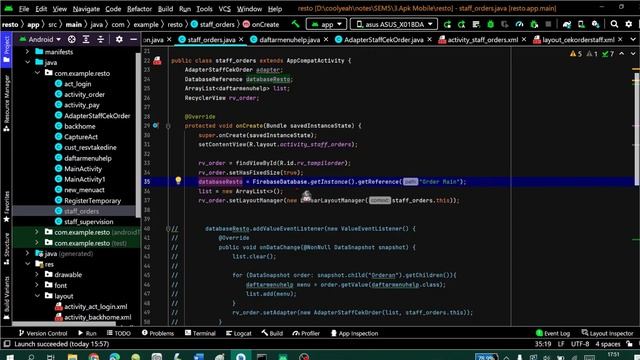Expand the font folder

point(37,285)
